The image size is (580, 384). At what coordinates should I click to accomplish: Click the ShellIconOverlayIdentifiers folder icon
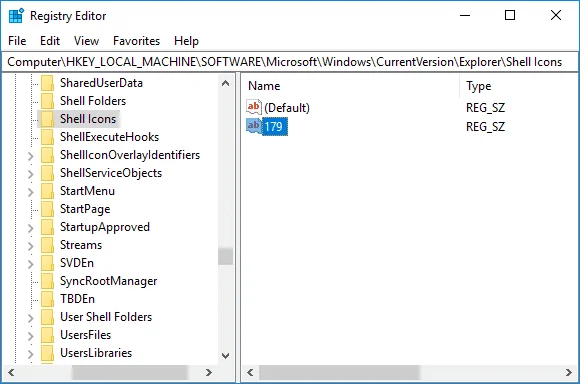[47, 155]
